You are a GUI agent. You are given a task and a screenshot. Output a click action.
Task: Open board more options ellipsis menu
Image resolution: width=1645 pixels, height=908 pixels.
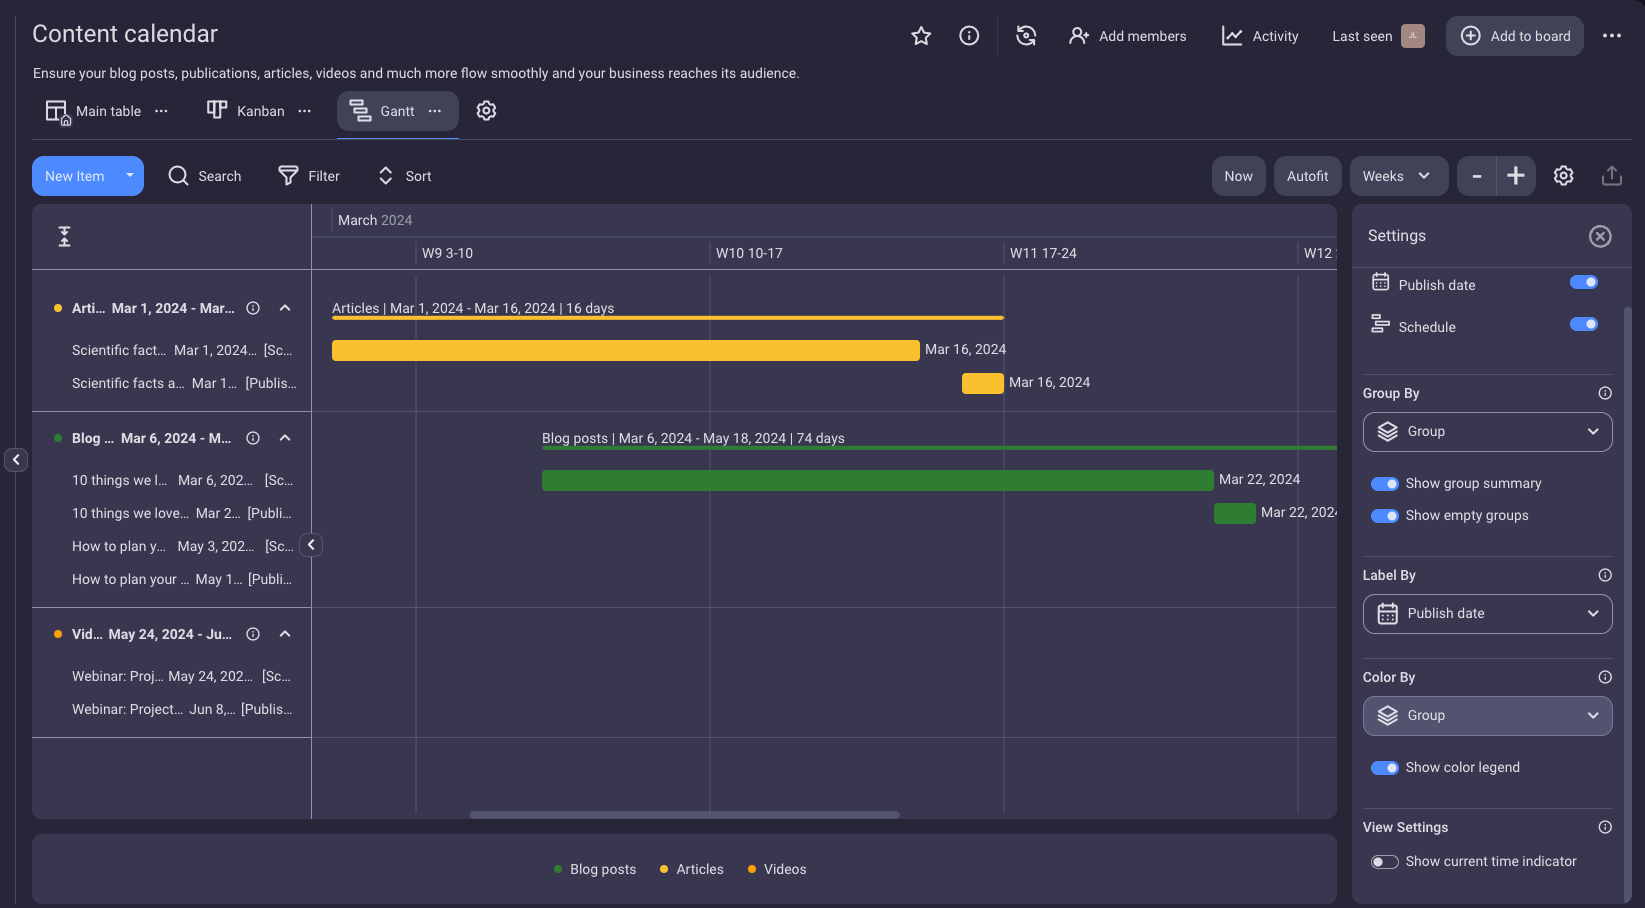[x=1612, y=36]
